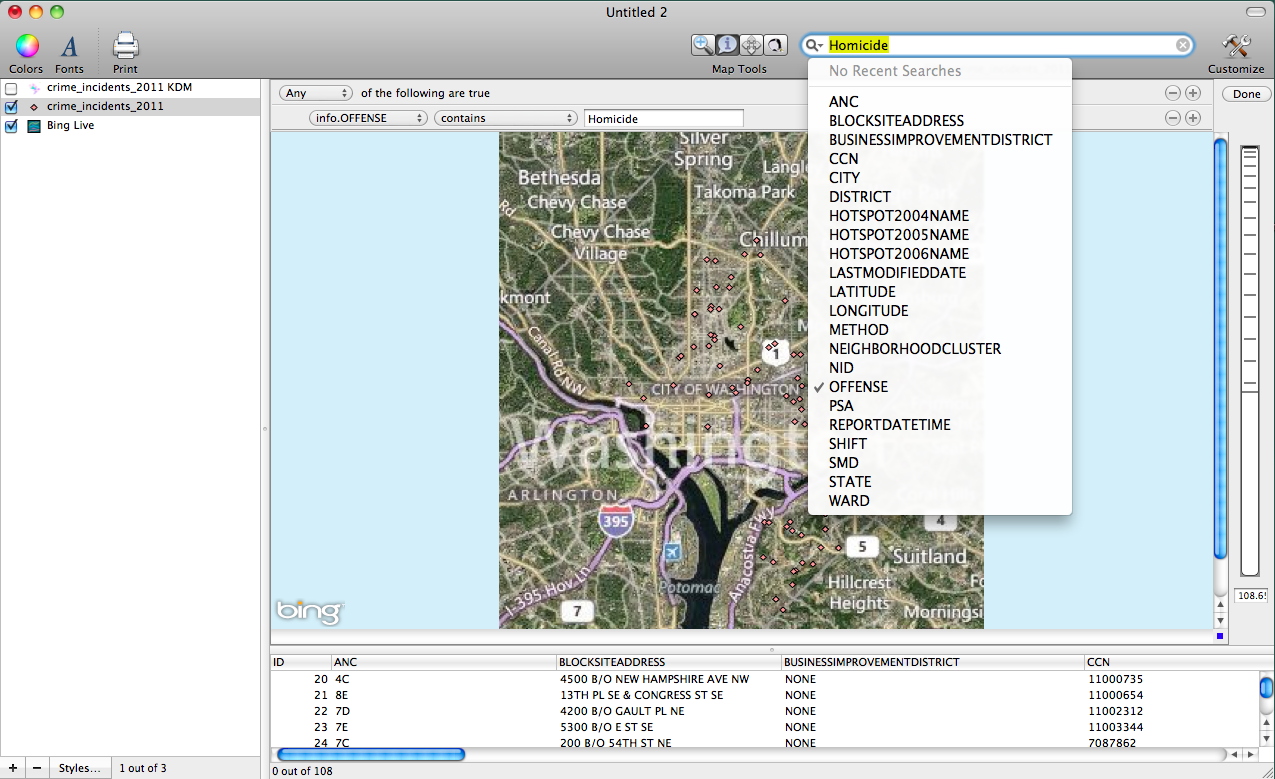Image resolution: width=1275 pixels, height=779 pixels.
Task: Clear the Homicide search text
Action: 1183,45
